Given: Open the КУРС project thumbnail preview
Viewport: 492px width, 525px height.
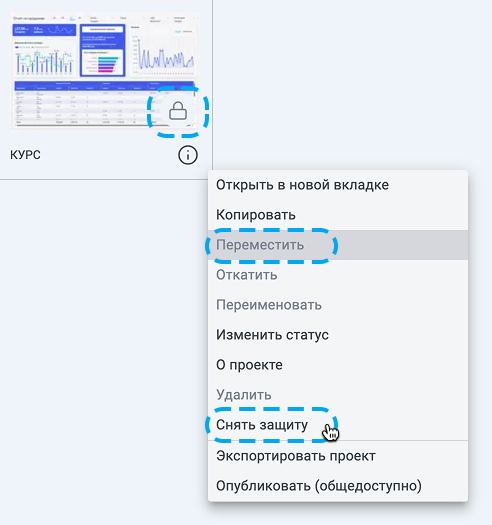Looking at the screenshot, I should tap(104, 71).
